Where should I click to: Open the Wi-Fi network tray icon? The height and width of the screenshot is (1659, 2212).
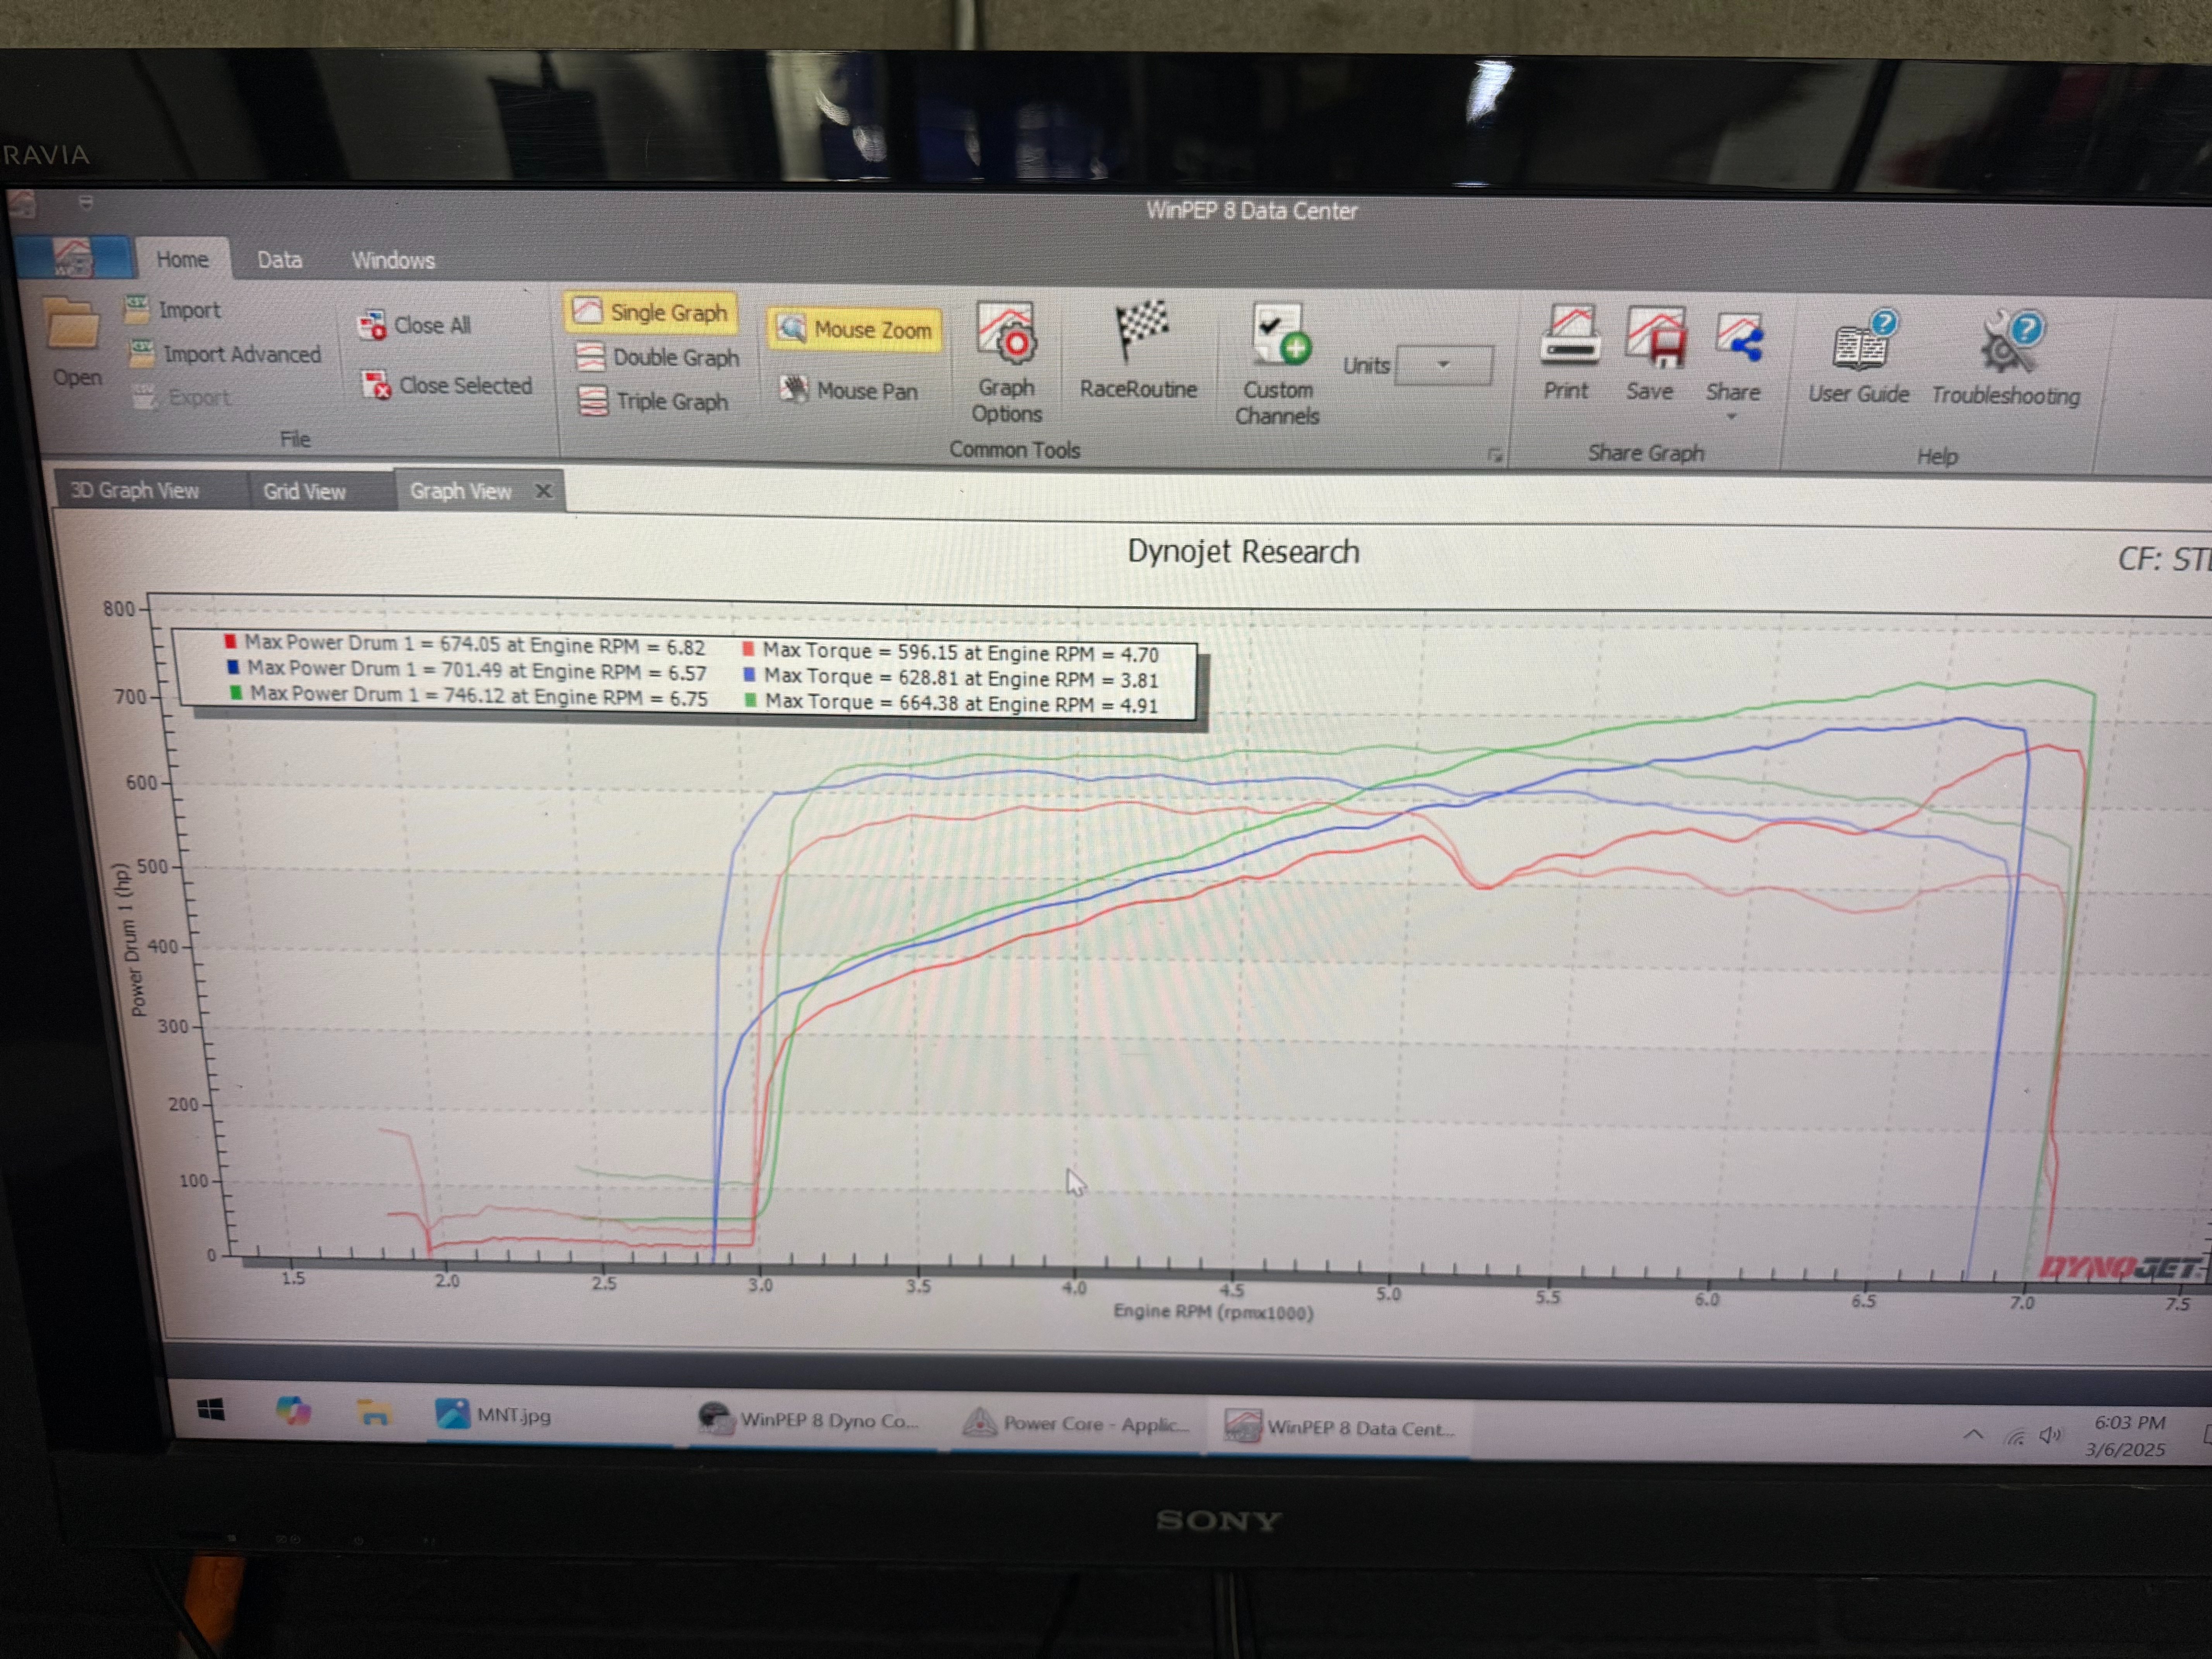click(x=2015, y=1437)
